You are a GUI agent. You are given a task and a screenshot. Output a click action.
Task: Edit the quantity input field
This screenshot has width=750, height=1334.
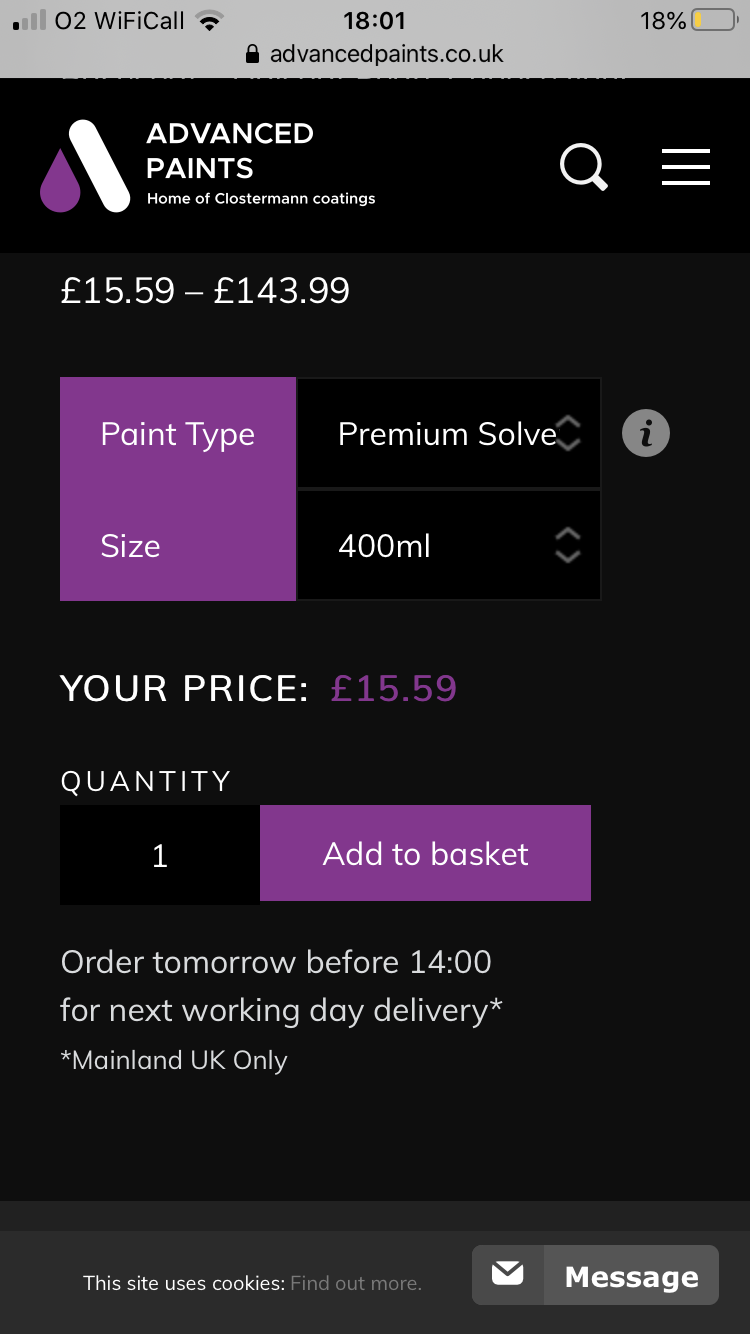point(160,855)
